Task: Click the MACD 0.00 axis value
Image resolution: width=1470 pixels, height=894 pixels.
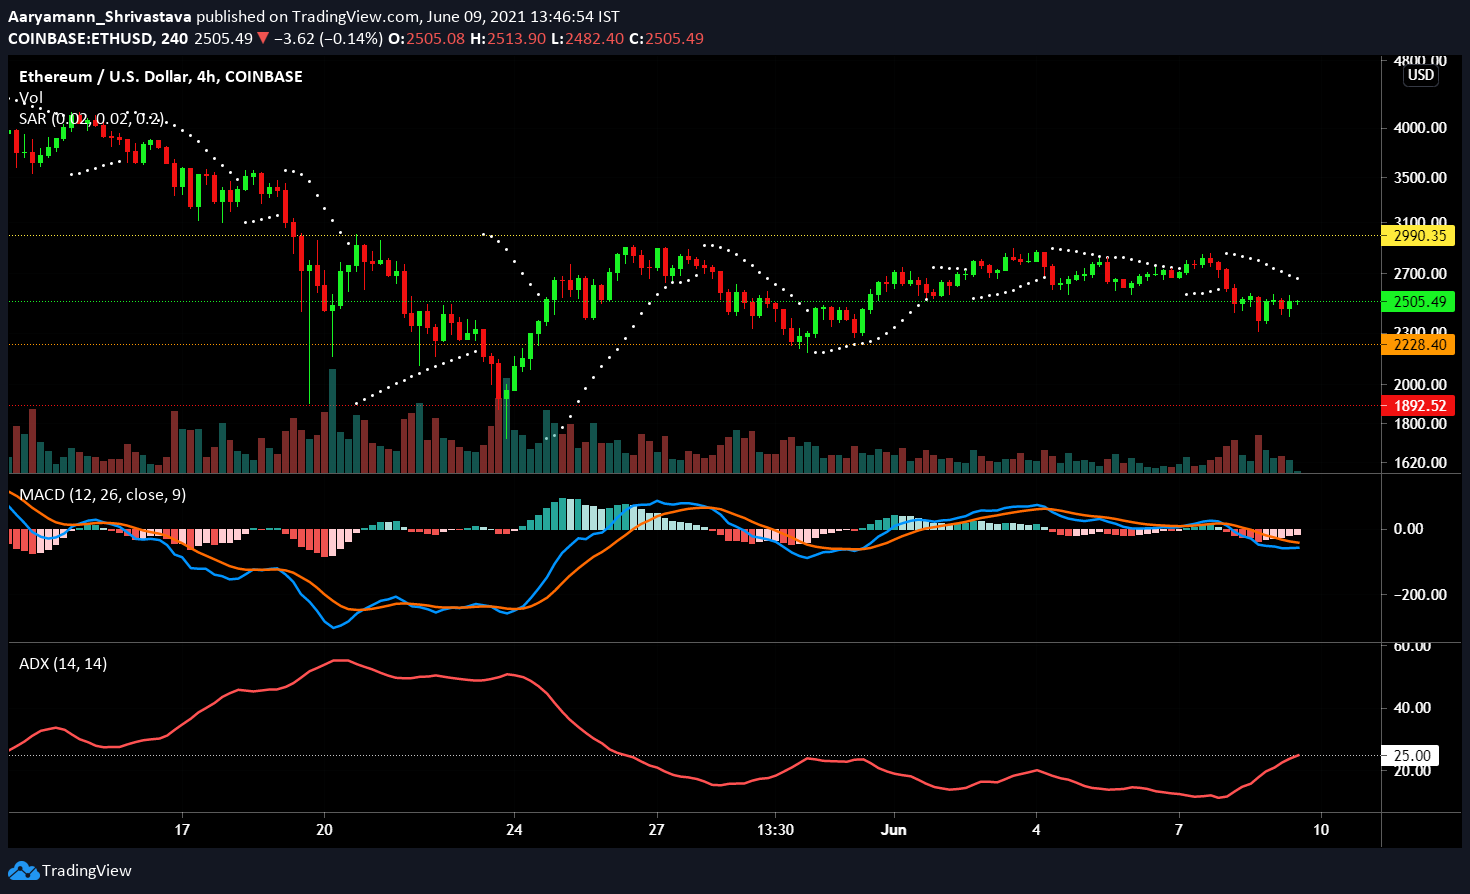Action: pyautogui.click(x=1408, y=529)
